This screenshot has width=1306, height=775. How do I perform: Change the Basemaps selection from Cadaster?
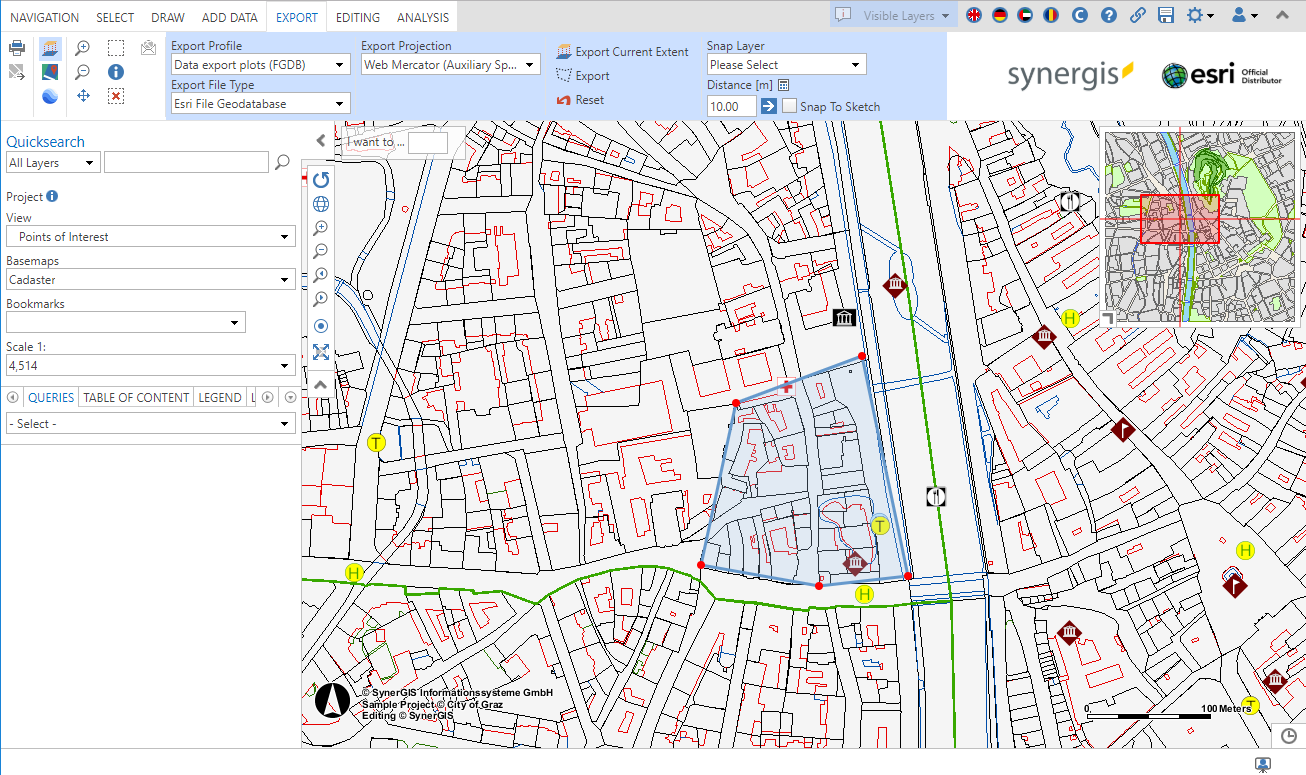[x=150, y=281]
